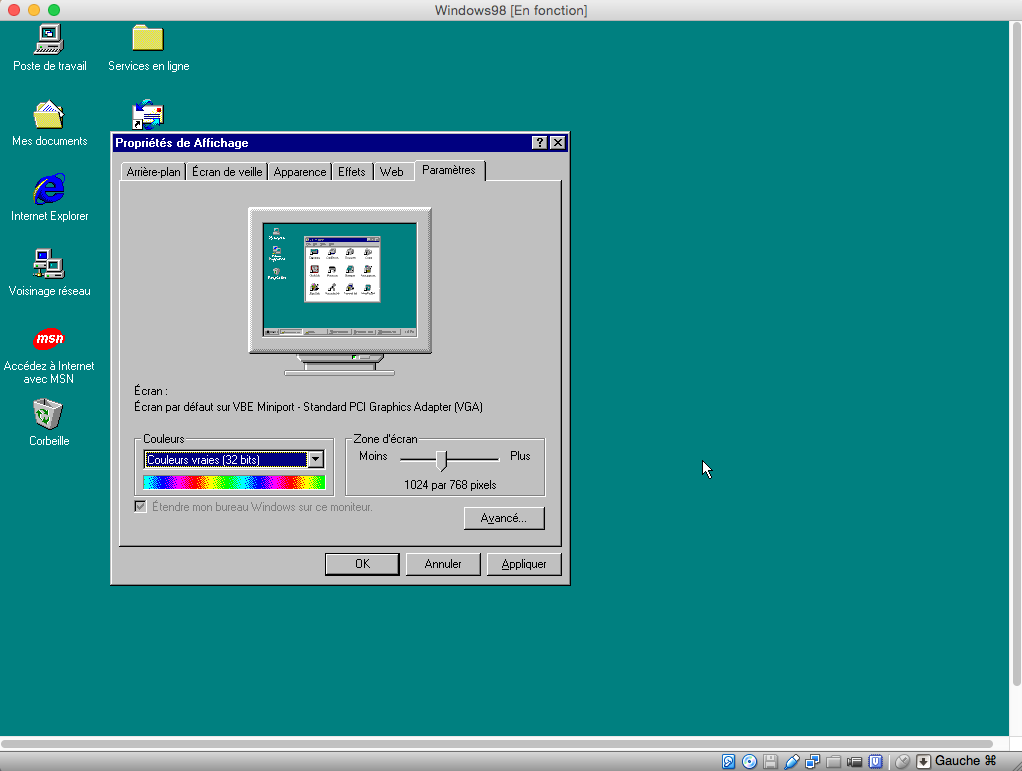Open Voisinage réseau icon
Viewport: 1022px width, 771px height.
[49, 264]
